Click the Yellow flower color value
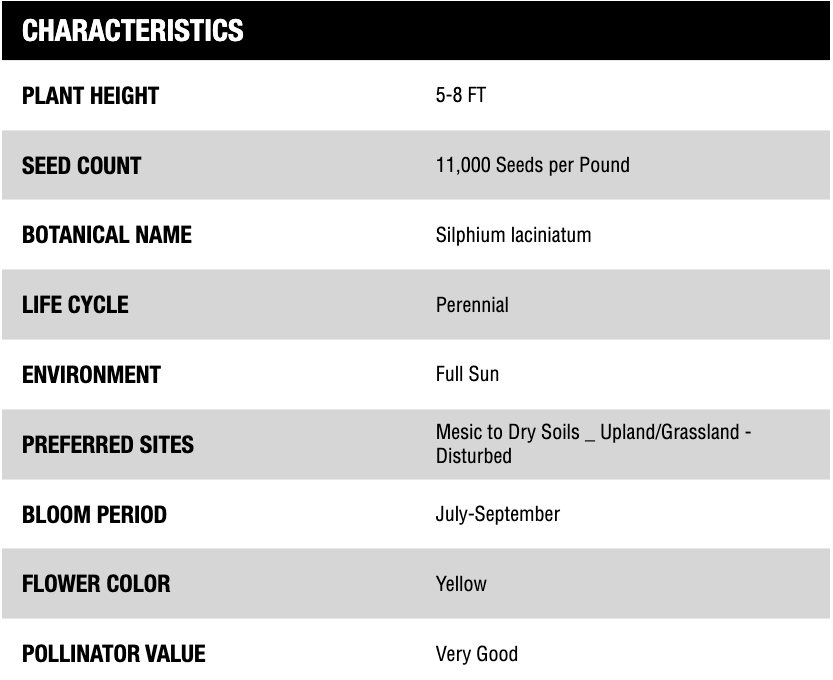This screenshot has width=833, height=680. click(461, 584)
